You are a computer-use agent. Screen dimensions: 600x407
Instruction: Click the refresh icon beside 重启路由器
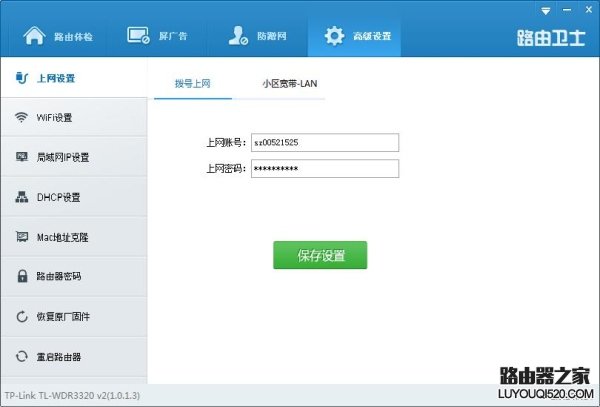tap(22, 356)
